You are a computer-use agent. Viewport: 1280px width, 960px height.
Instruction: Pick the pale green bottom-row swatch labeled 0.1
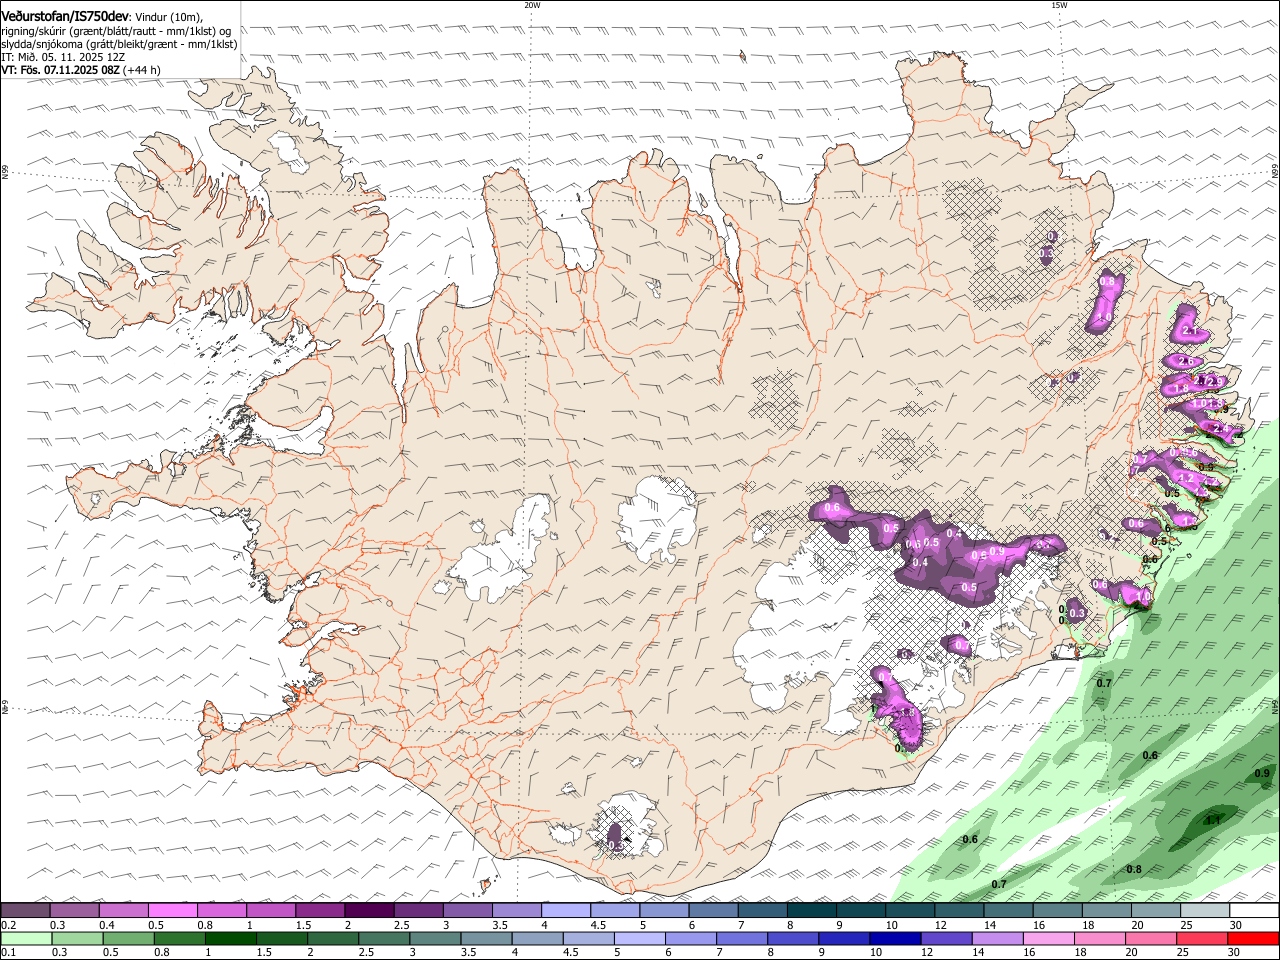(26, 938)
